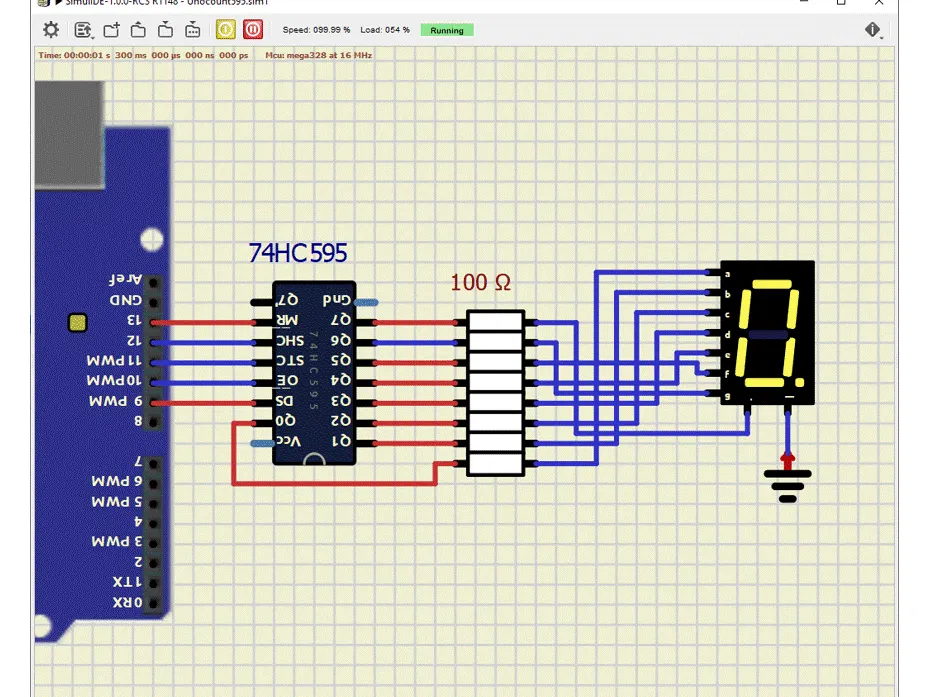929x697 pixels.
Task: Click Arduino pin 7 connector
Action: (x=153, y=464)
